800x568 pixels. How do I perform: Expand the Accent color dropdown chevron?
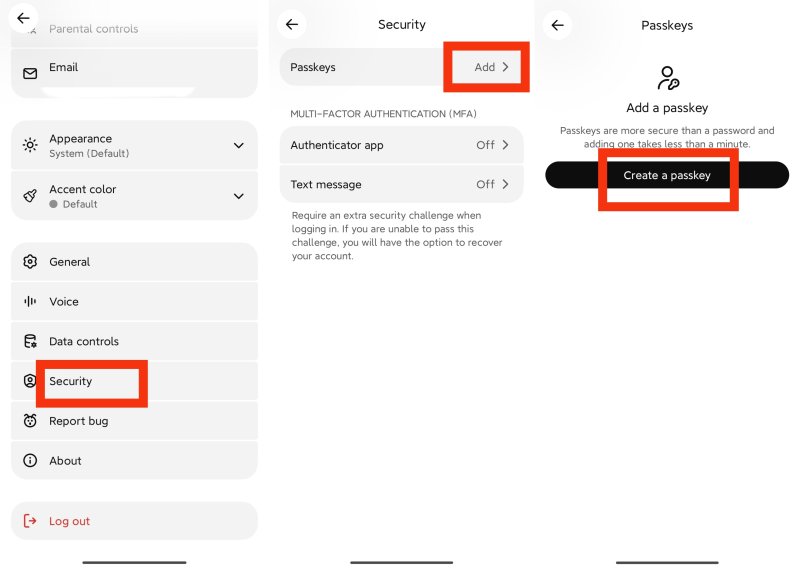238,196
